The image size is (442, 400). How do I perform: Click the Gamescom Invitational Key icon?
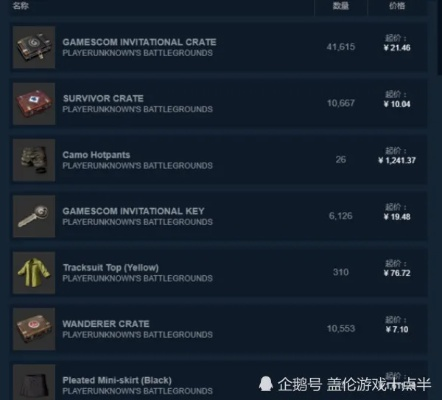pos(34,216)
